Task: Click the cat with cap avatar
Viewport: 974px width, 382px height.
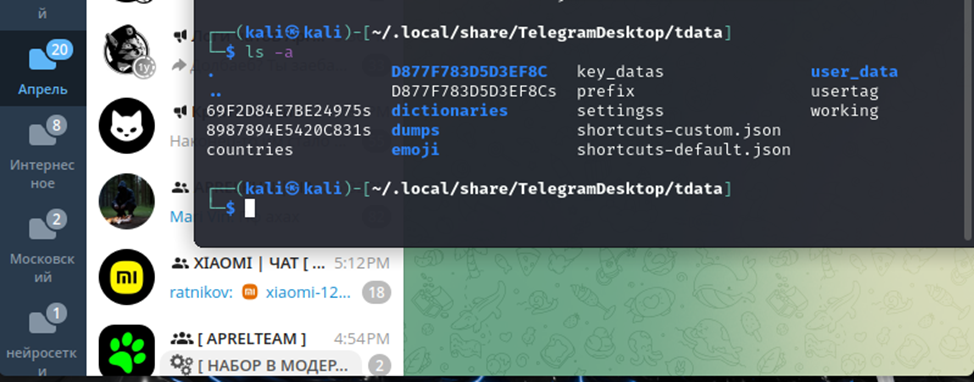Action: point(127,52)
